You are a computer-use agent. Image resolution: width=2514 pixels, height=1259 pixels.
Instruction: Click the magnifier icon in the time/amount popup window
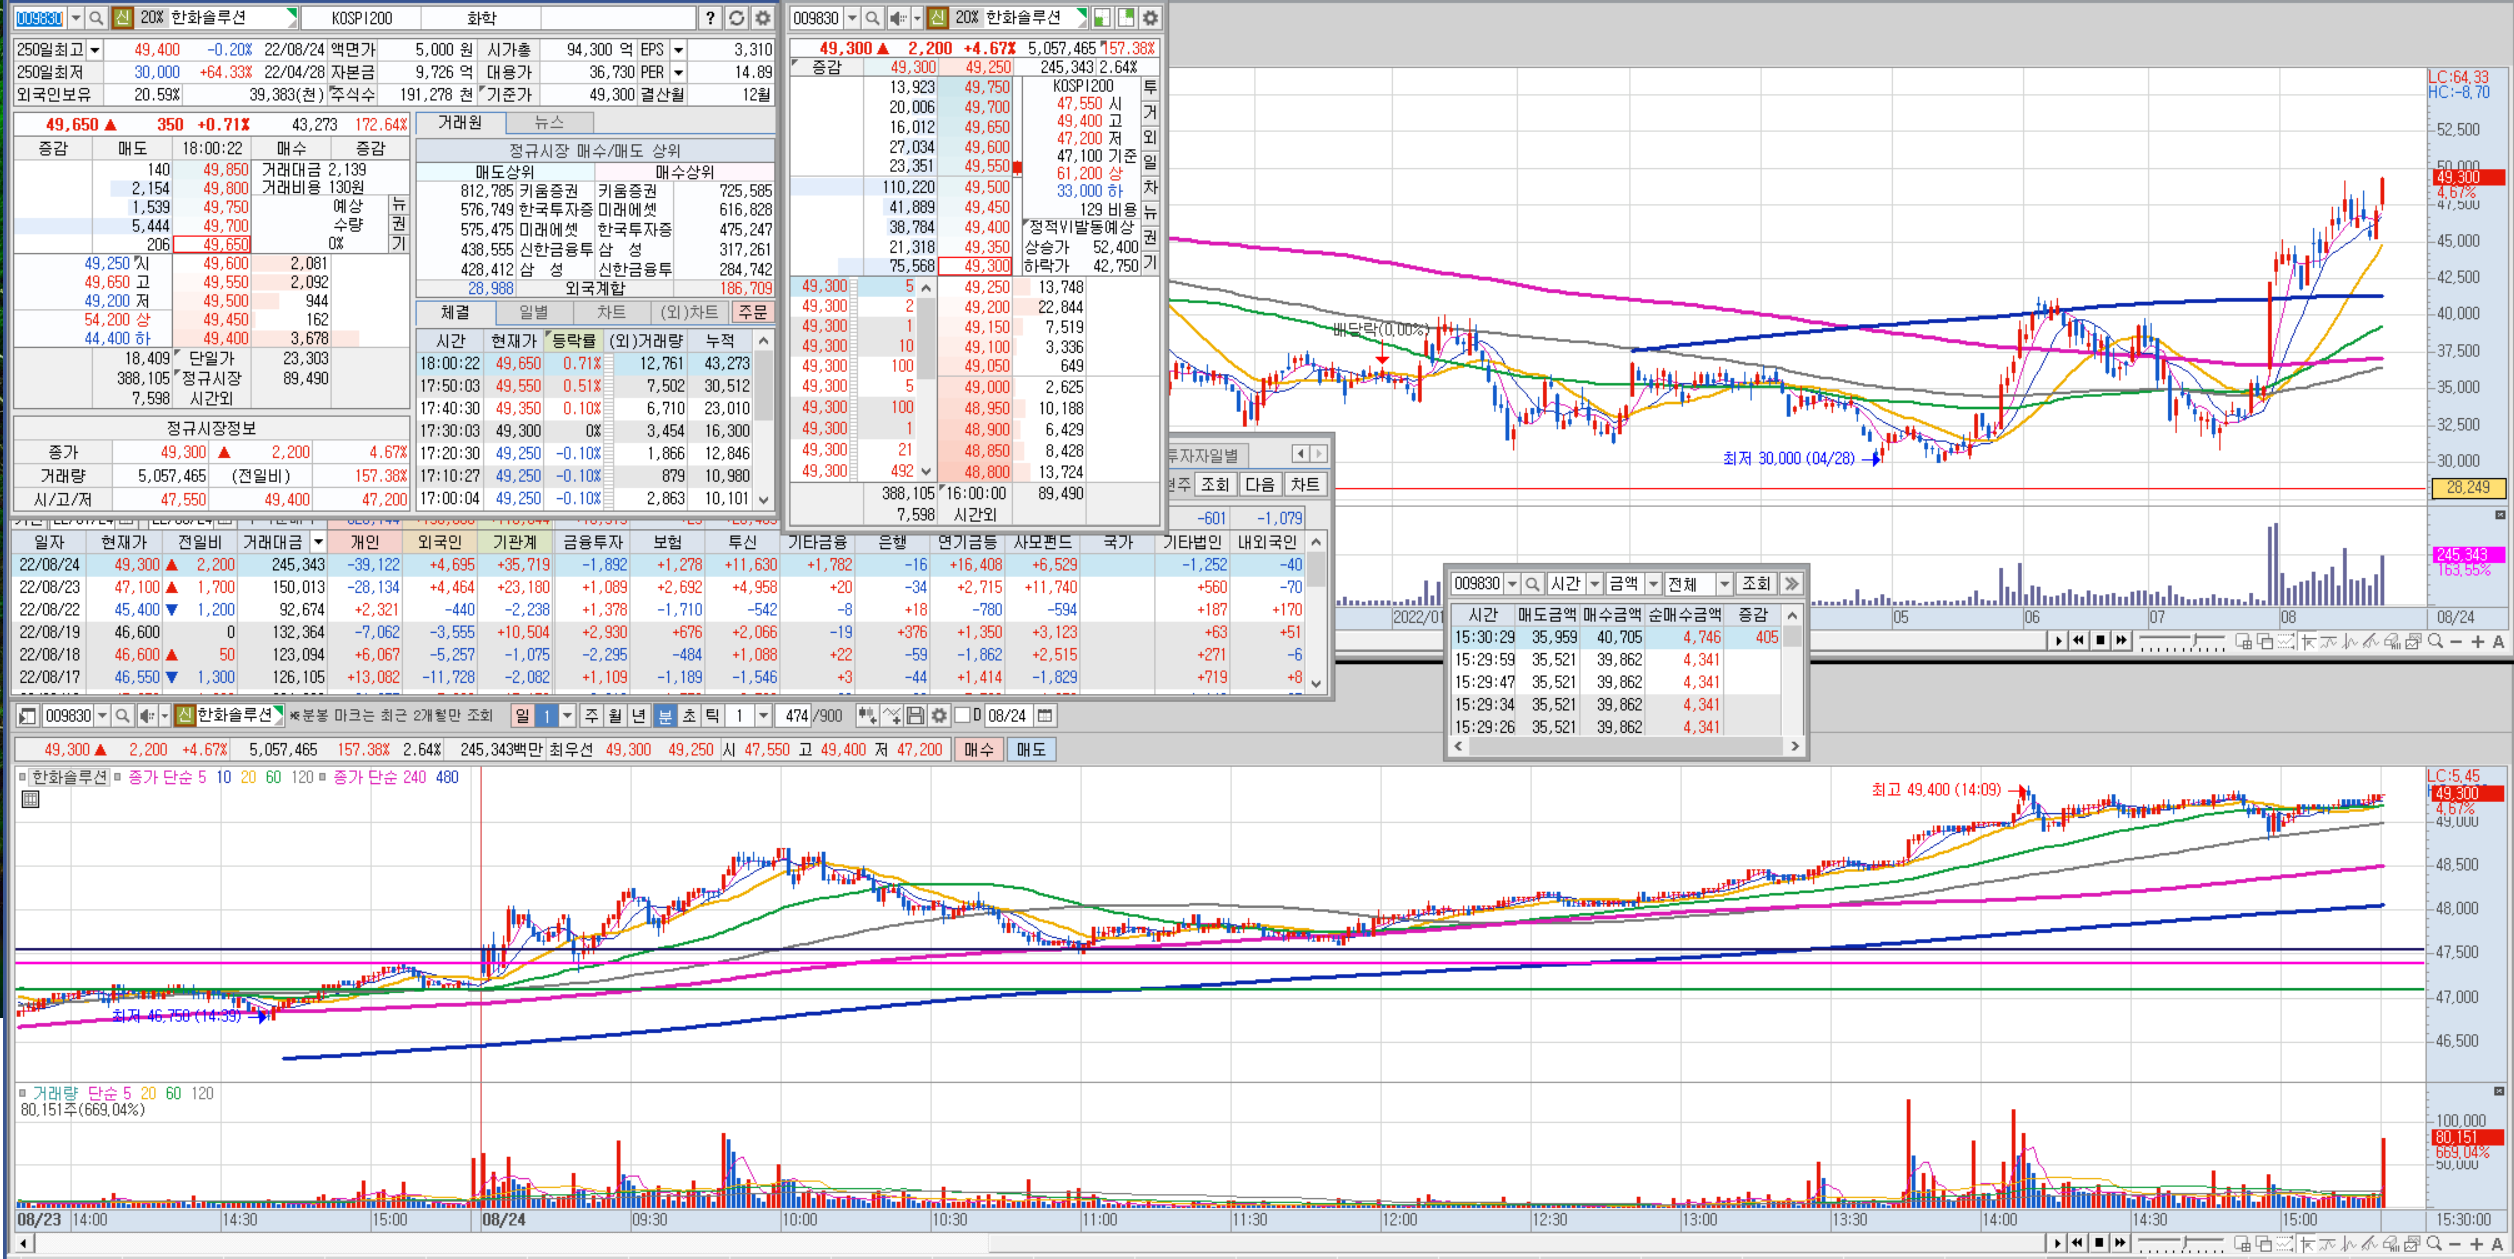(1532, 584)
